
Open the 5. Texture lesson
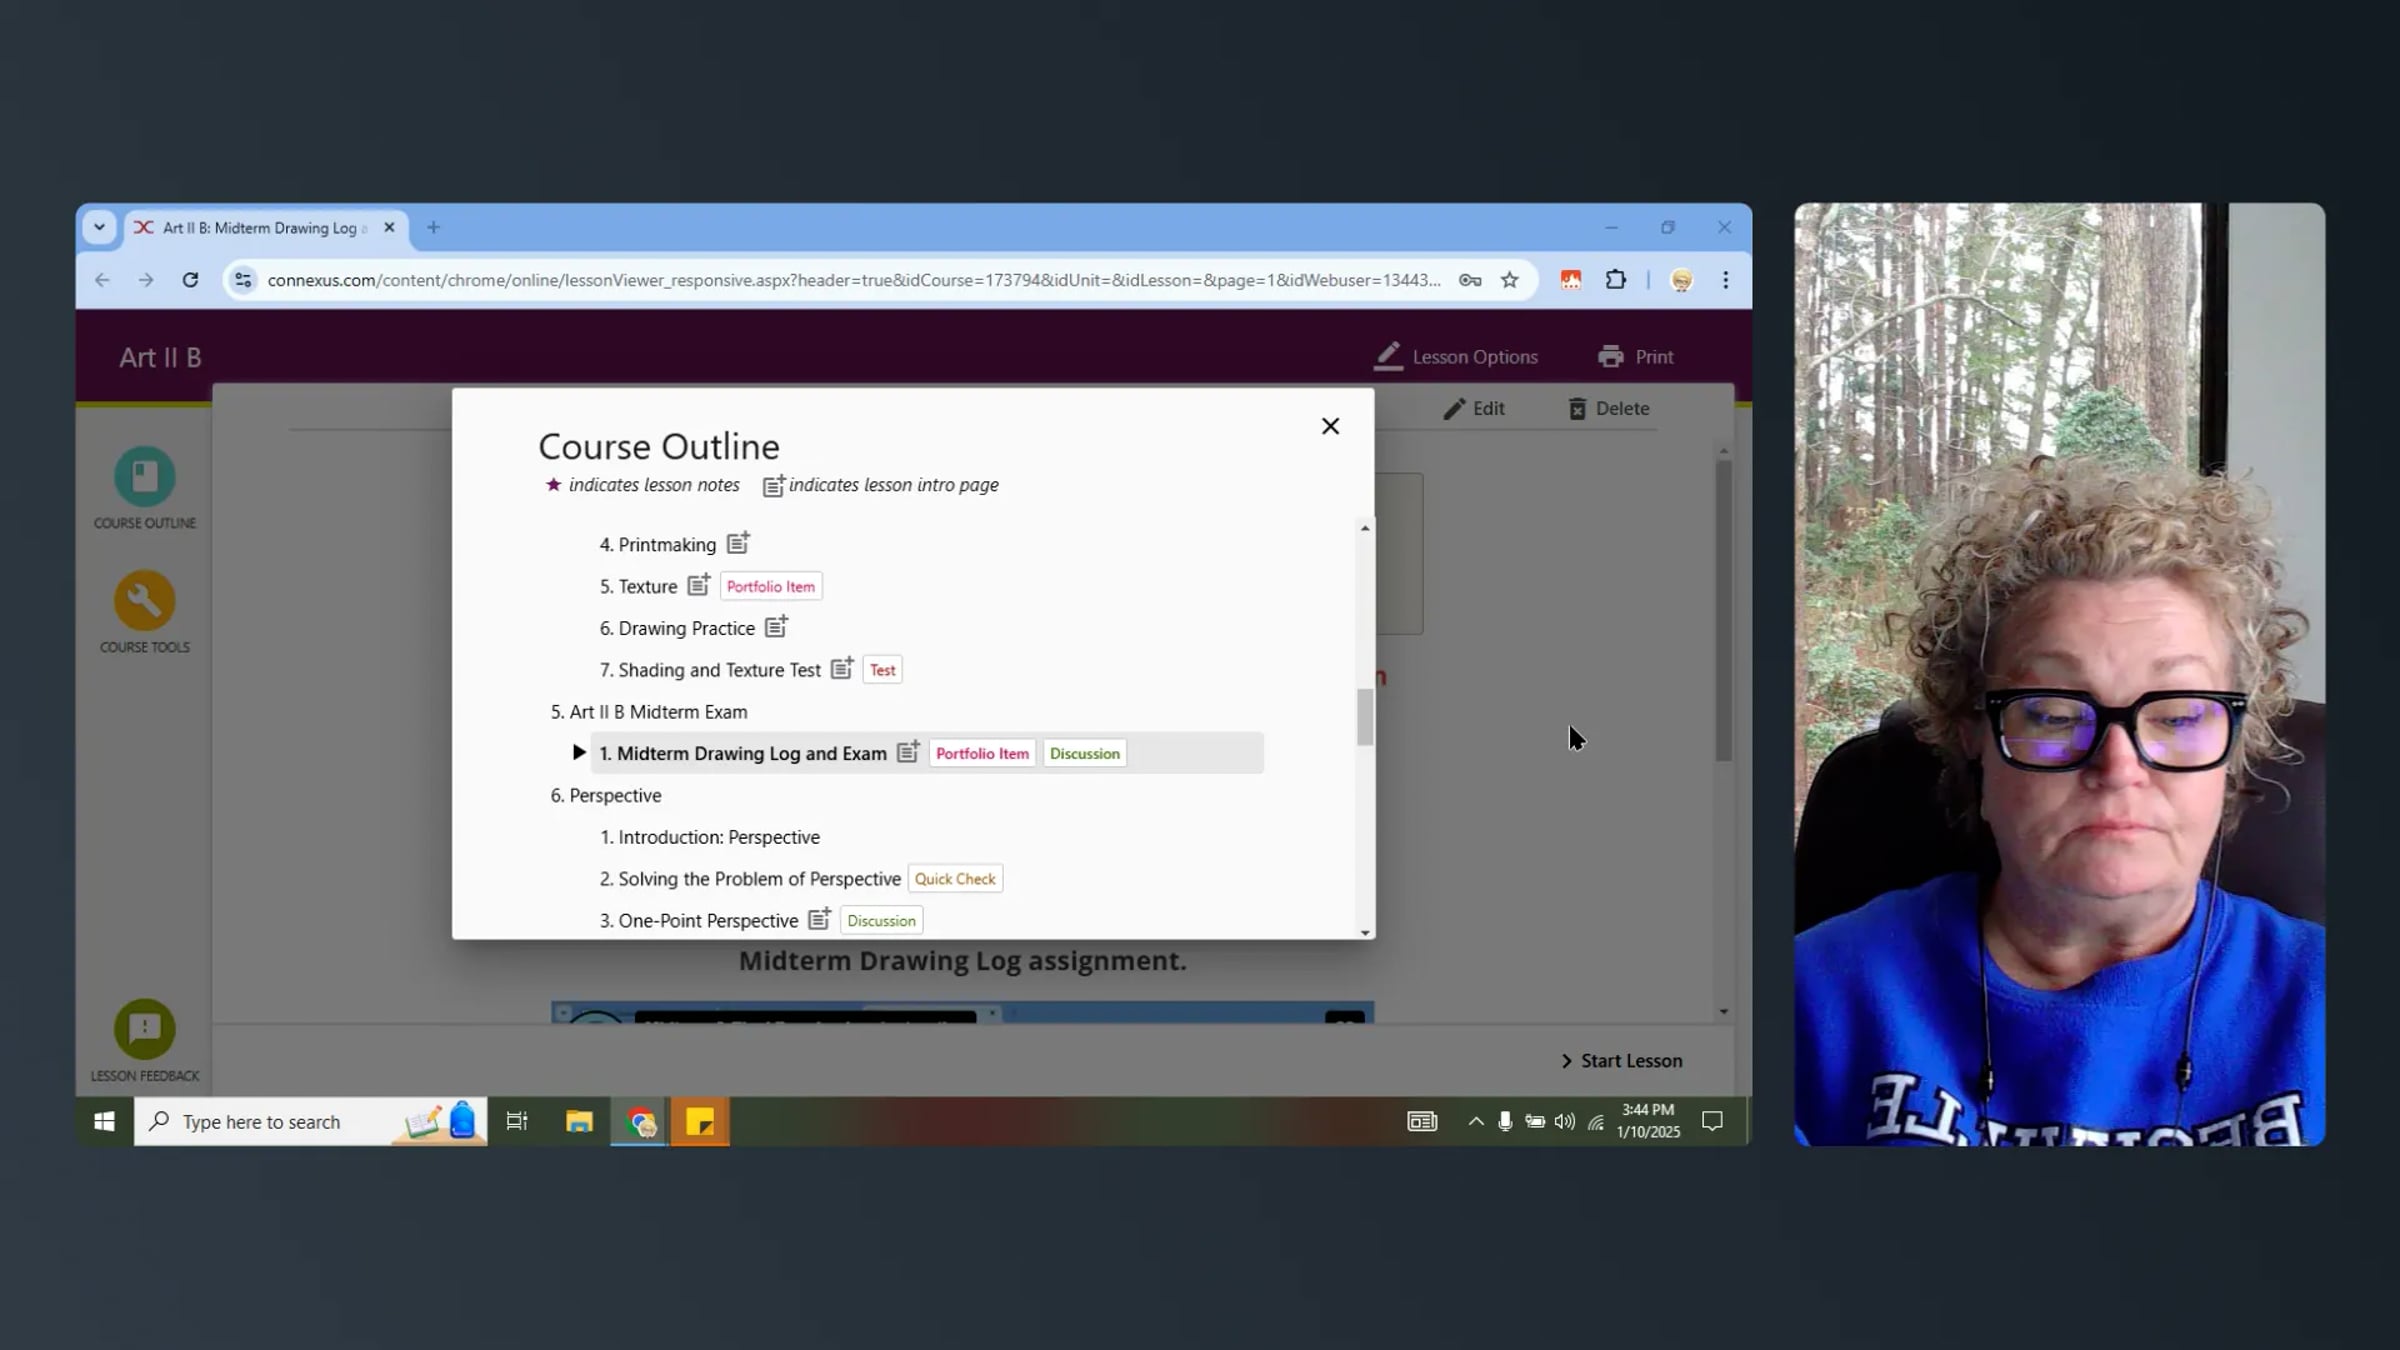click(x=638, y=587)
